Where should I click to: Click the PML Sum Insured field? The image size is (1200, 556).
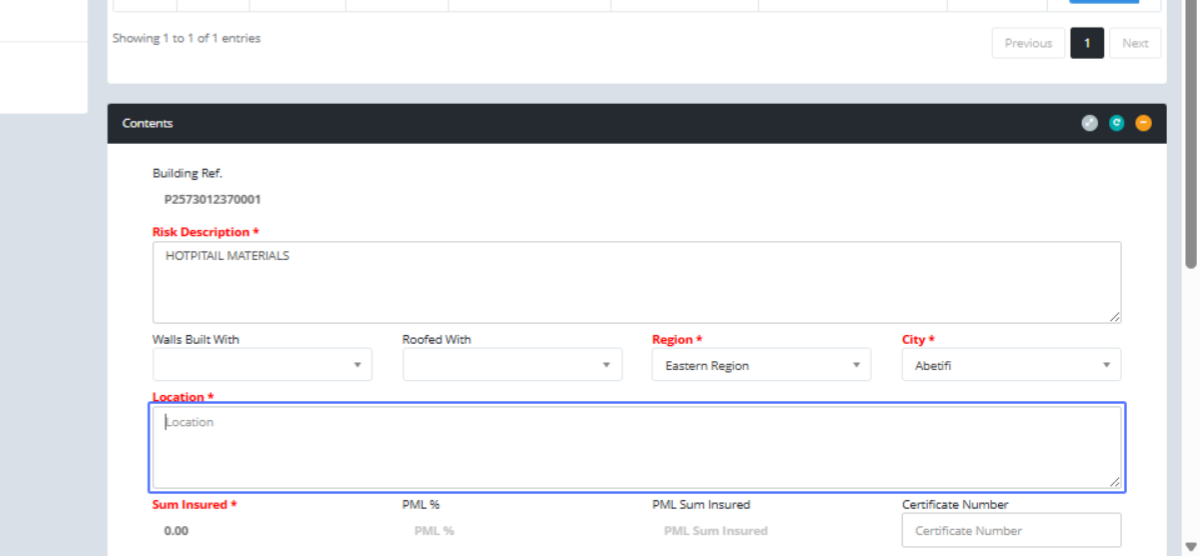pyautogui.click(x=761, y=530)
